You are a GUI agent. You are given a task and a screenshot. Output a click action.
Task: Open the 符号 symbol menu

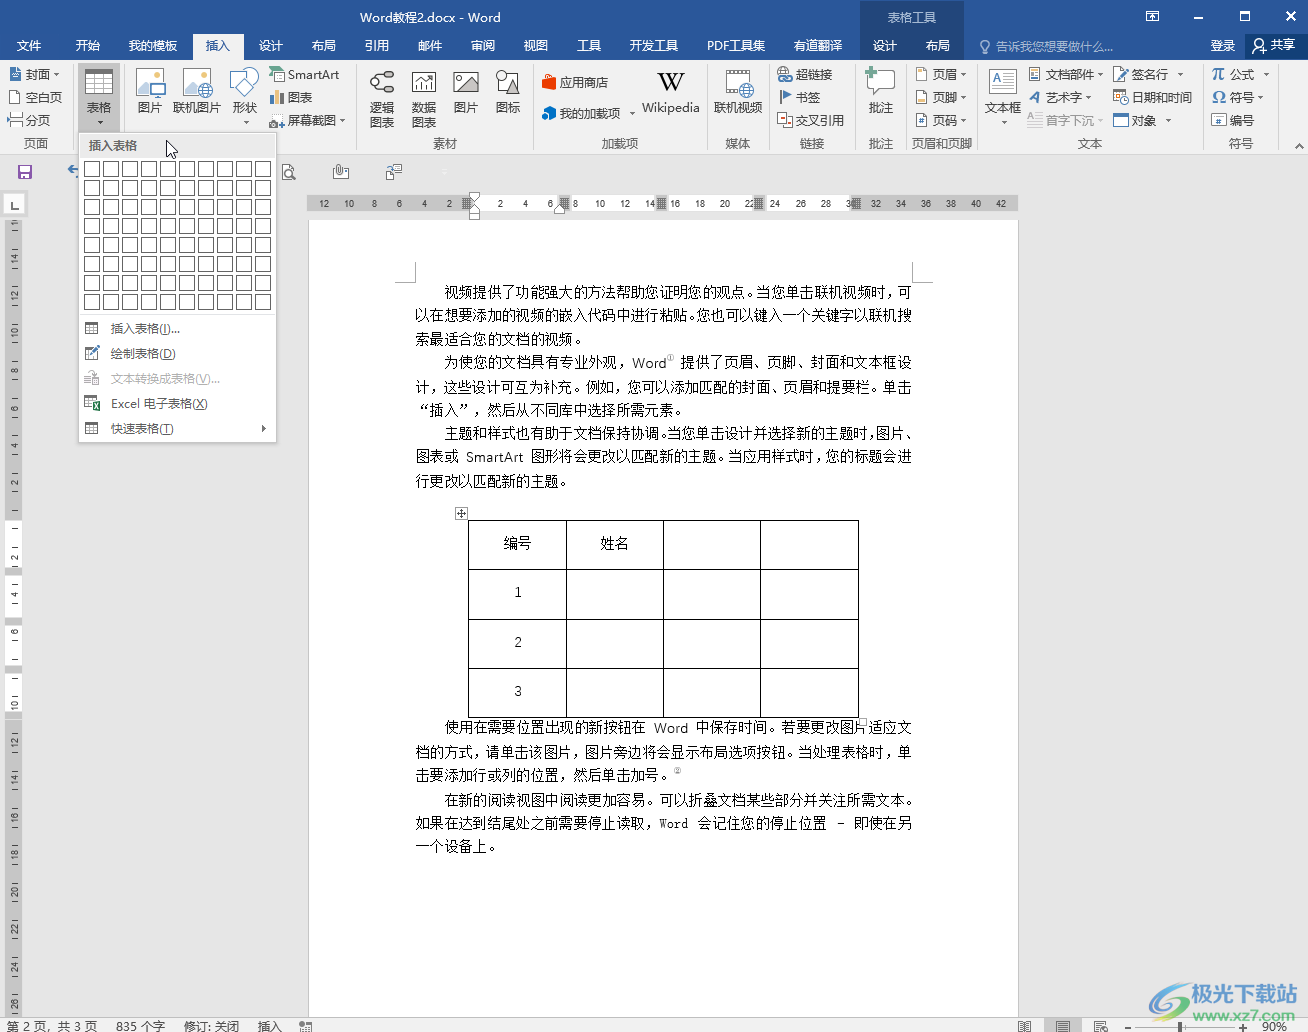(1238, 98)
